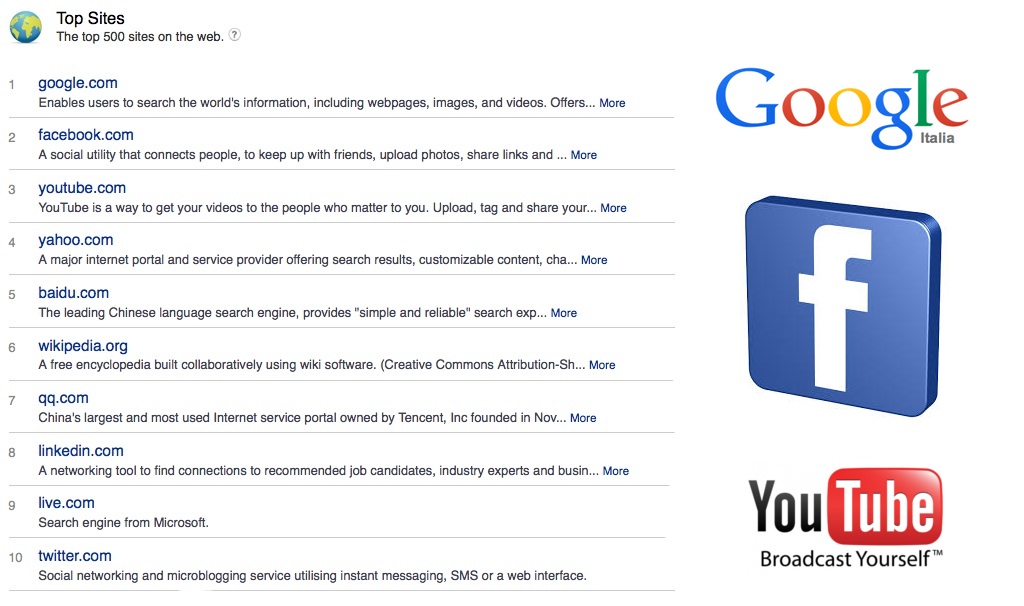The image size is (1024, 606).
Task: Visit the live.com link
Action: coord(66,503)
